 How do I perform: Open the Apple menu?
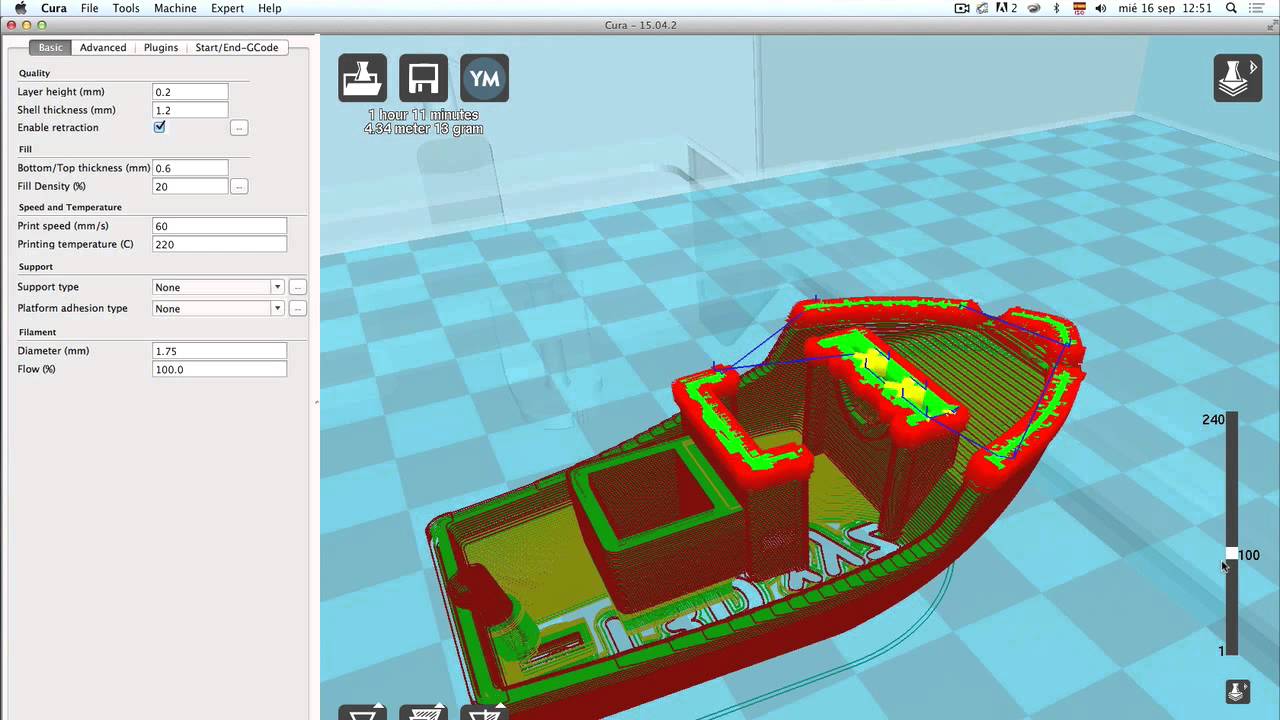pos(20,8)
